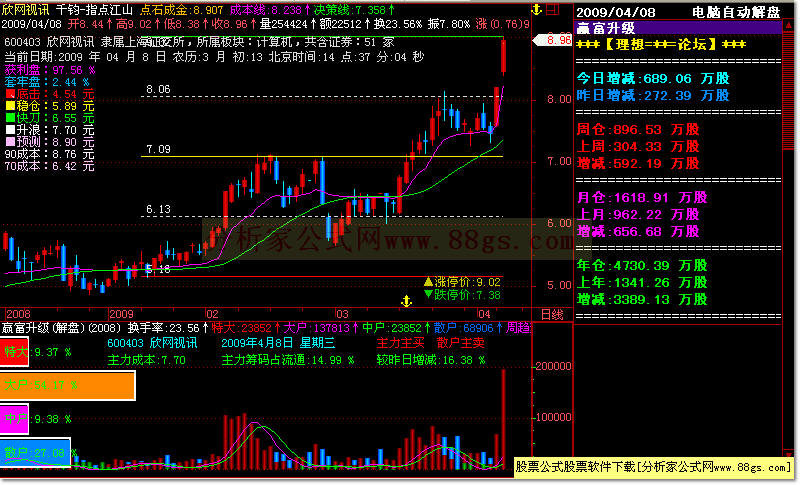This screenshot has height=485, width=801.
Task: Click the 200000 volume axis label
Action: (554, 366)
